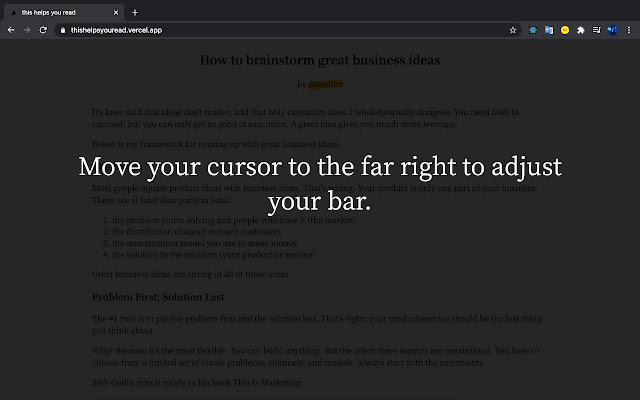Click 'Great business ideas are strong' sentence
This screenshot has height=400, width=640.
tap(191, 274)
